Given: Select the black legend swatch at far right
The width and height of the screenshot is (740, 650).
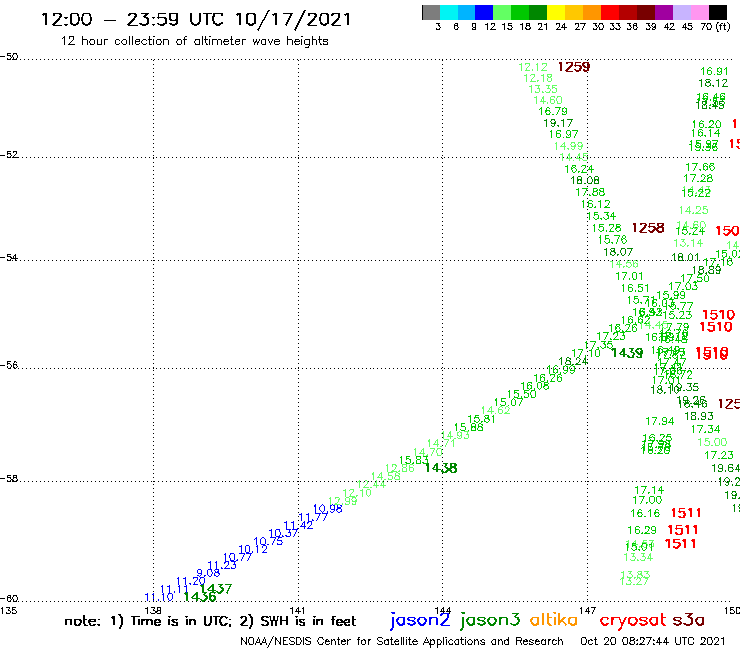Looking at the screenshot, I should point(717,12).
